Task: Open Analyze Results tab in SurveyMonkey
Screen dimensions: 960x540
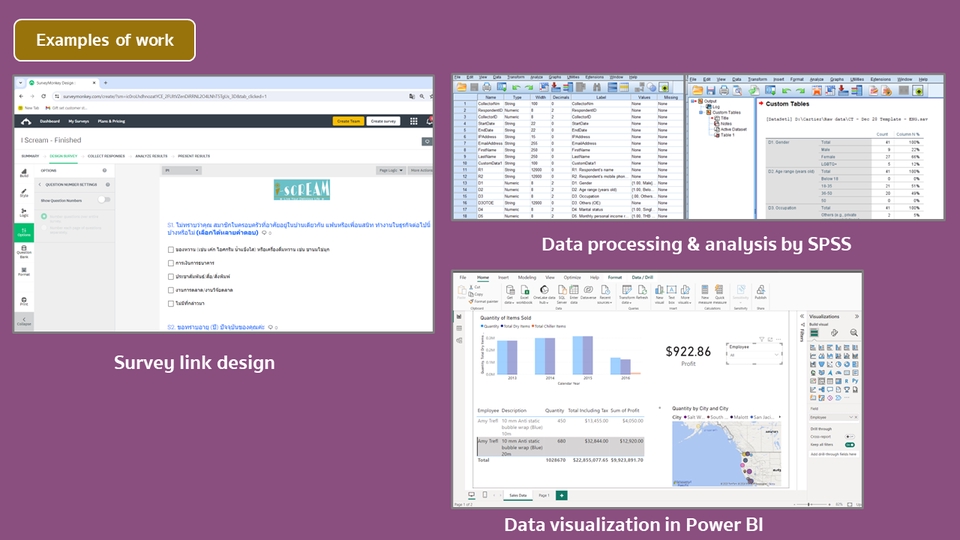Action: 151,156
